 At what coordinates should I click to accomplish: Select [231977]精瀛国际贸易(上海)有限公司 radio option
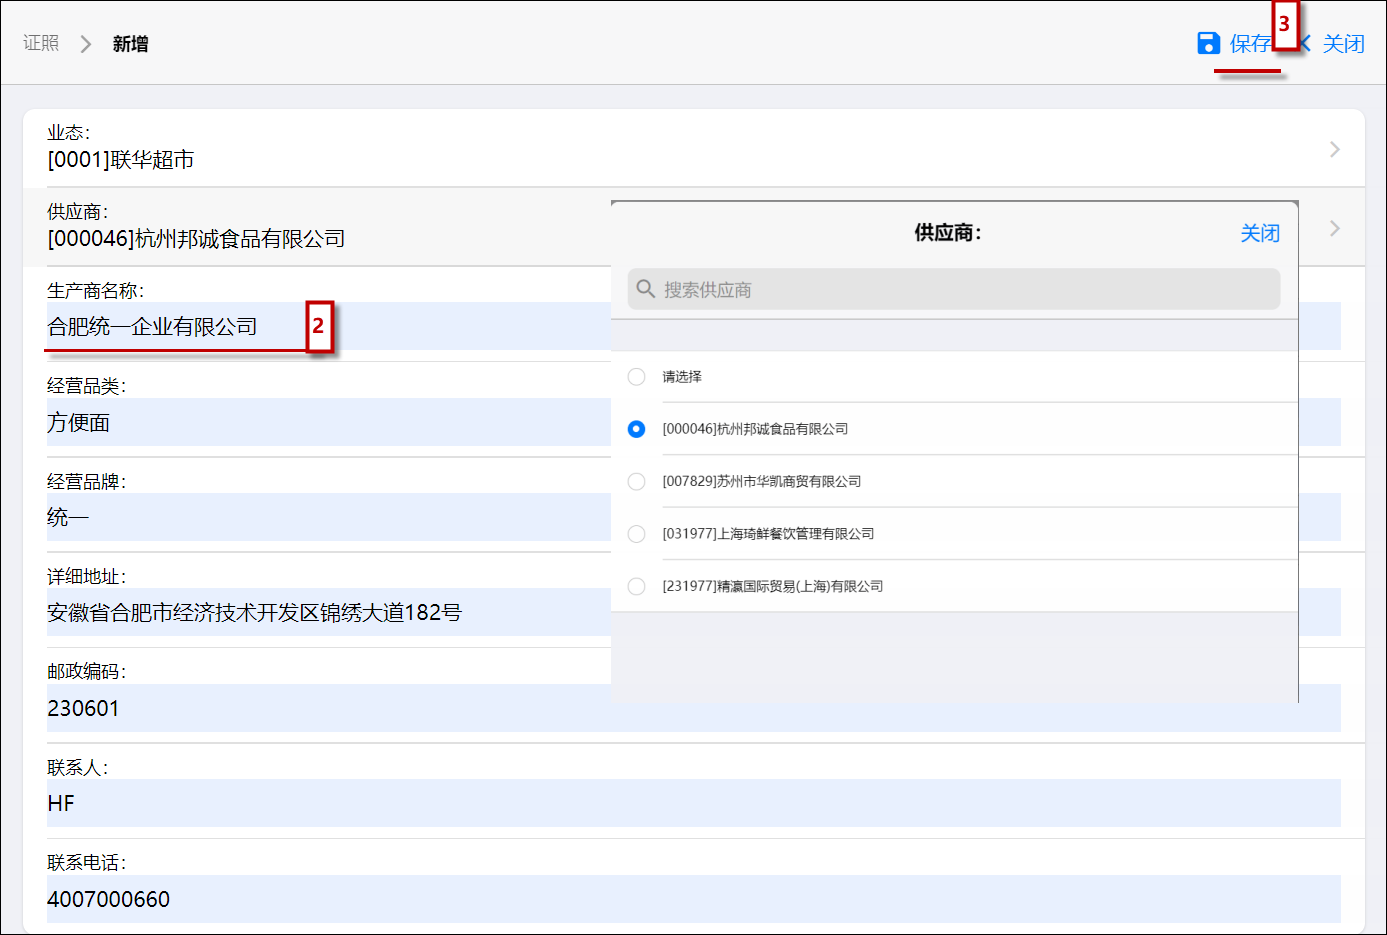(x=636, y=586)
